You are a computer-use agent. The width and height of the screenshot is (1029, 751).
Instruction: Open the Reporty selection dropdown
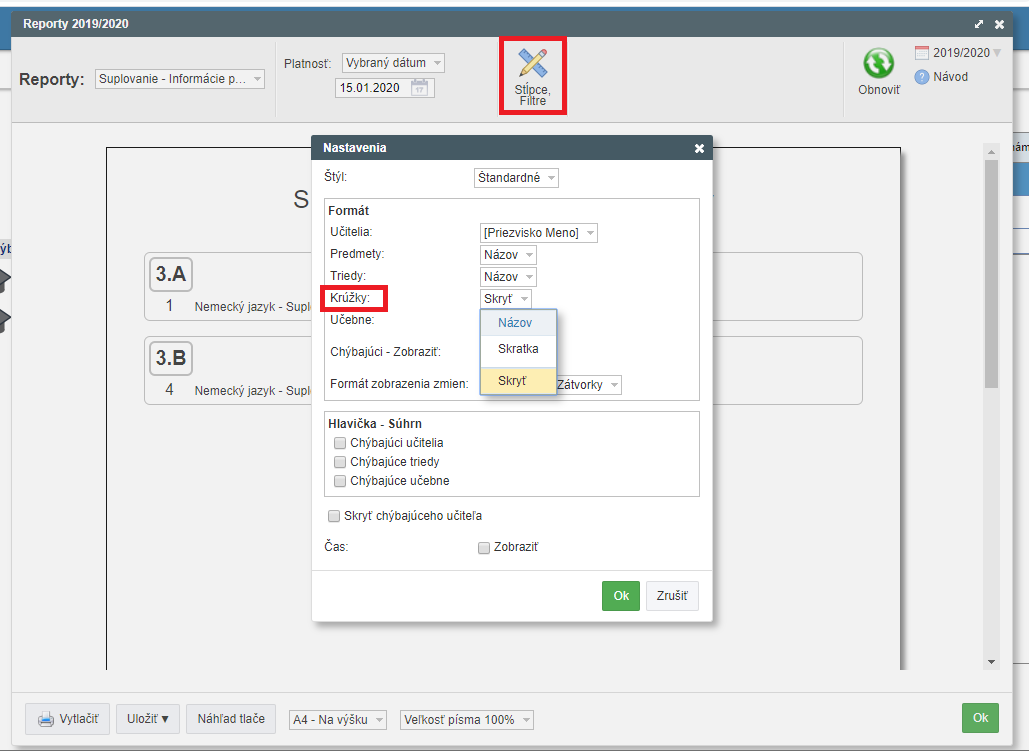click(180, 79)
